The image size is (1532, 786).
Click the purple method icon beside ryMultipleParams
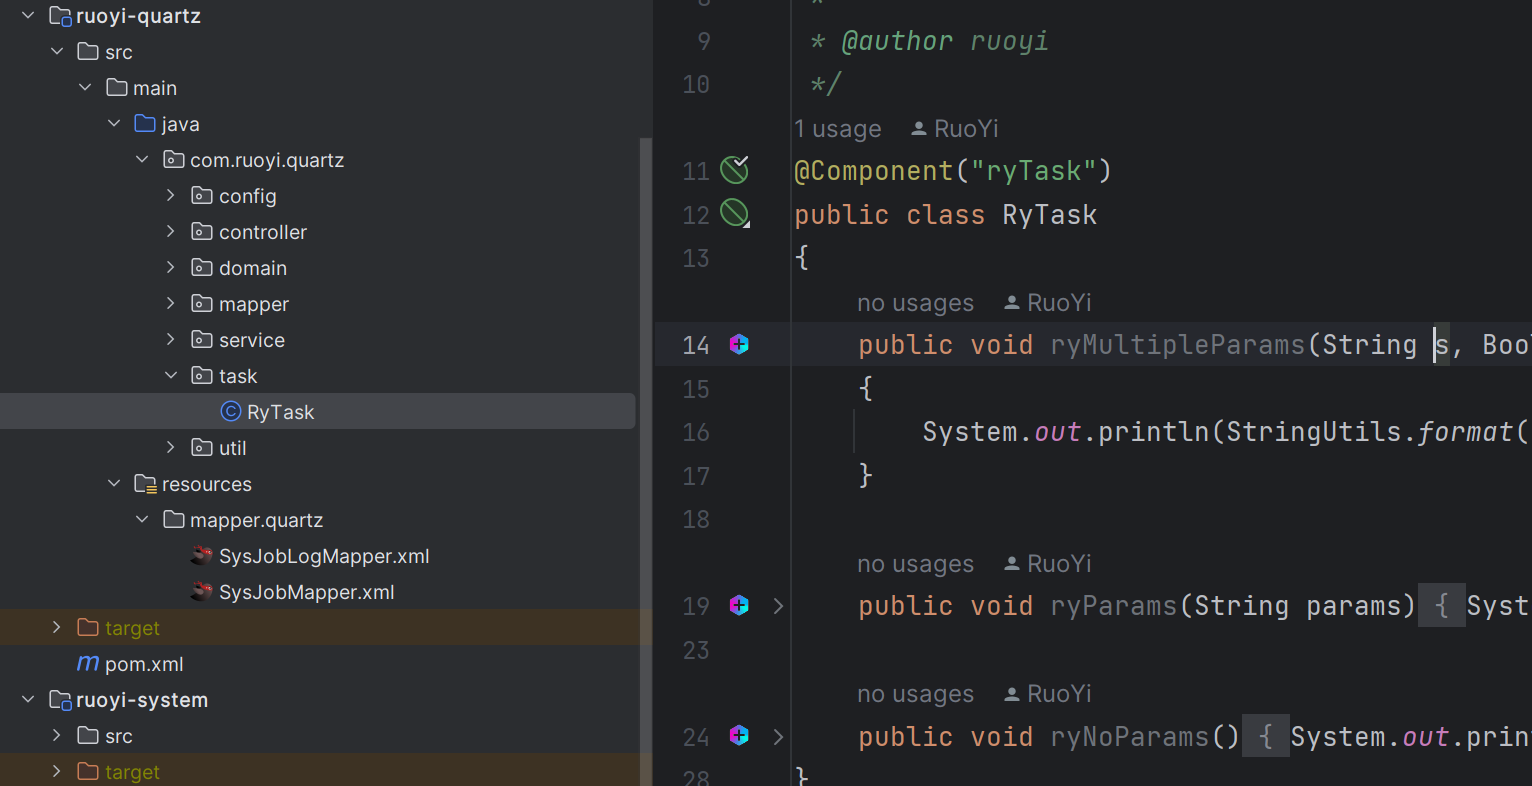738,344
